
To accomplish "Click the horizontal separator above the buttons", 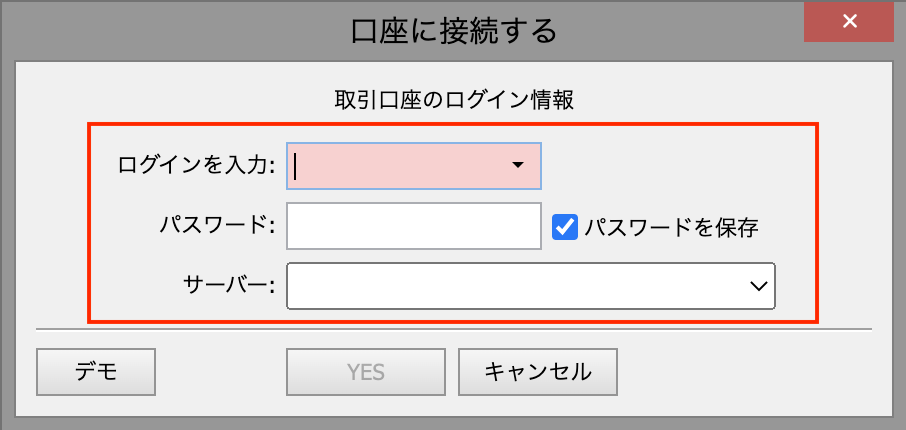I will (453, 328).
